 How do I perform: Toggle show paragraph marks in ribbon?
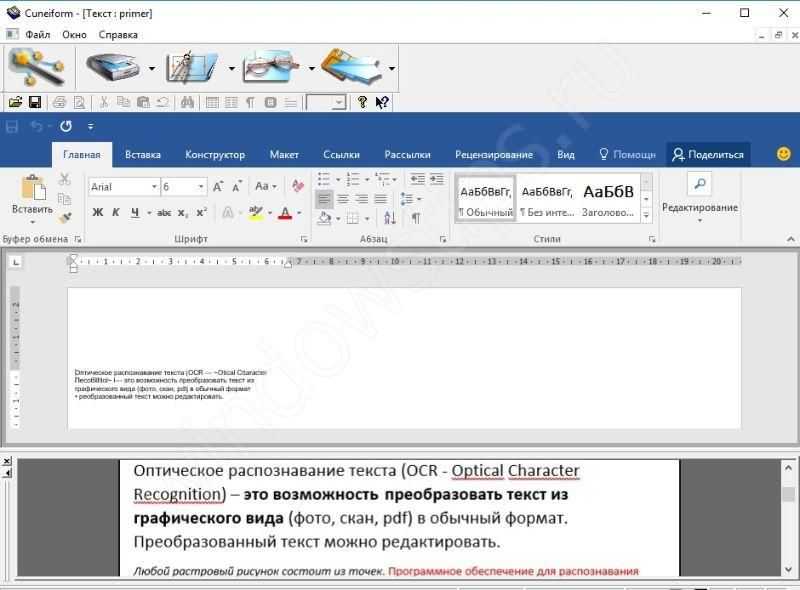pyautogui.click(x=416, y=218)
